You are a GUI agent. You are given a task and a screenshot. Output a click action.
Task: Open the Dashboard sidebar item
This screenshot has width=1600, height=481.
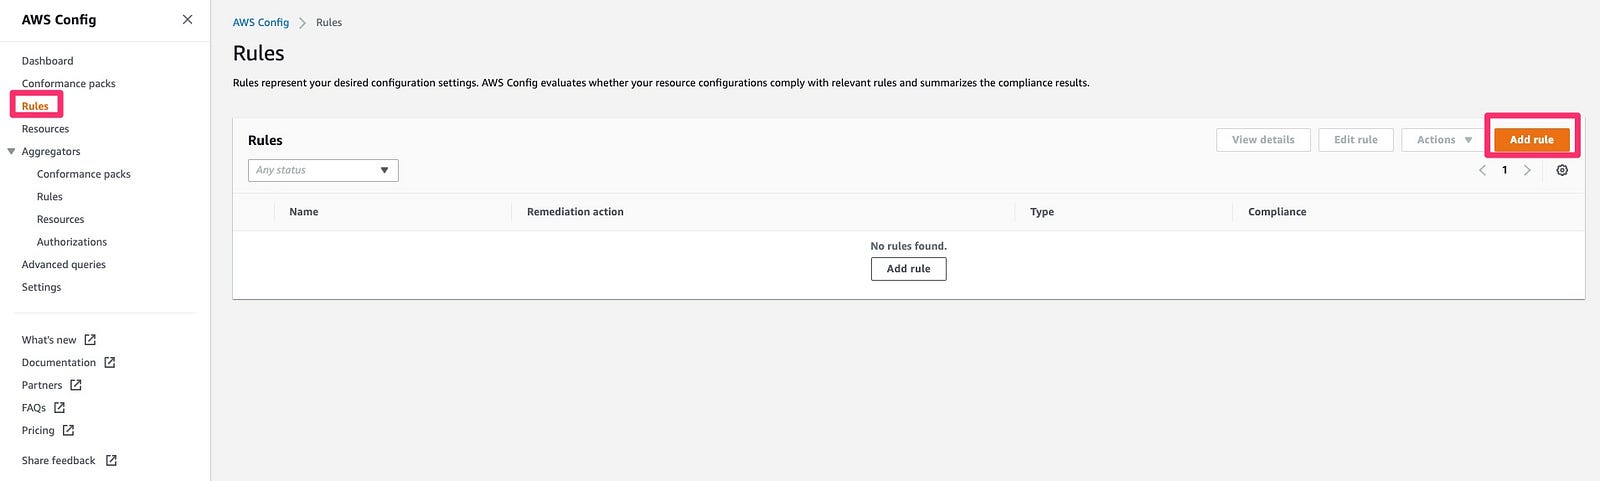48,61
